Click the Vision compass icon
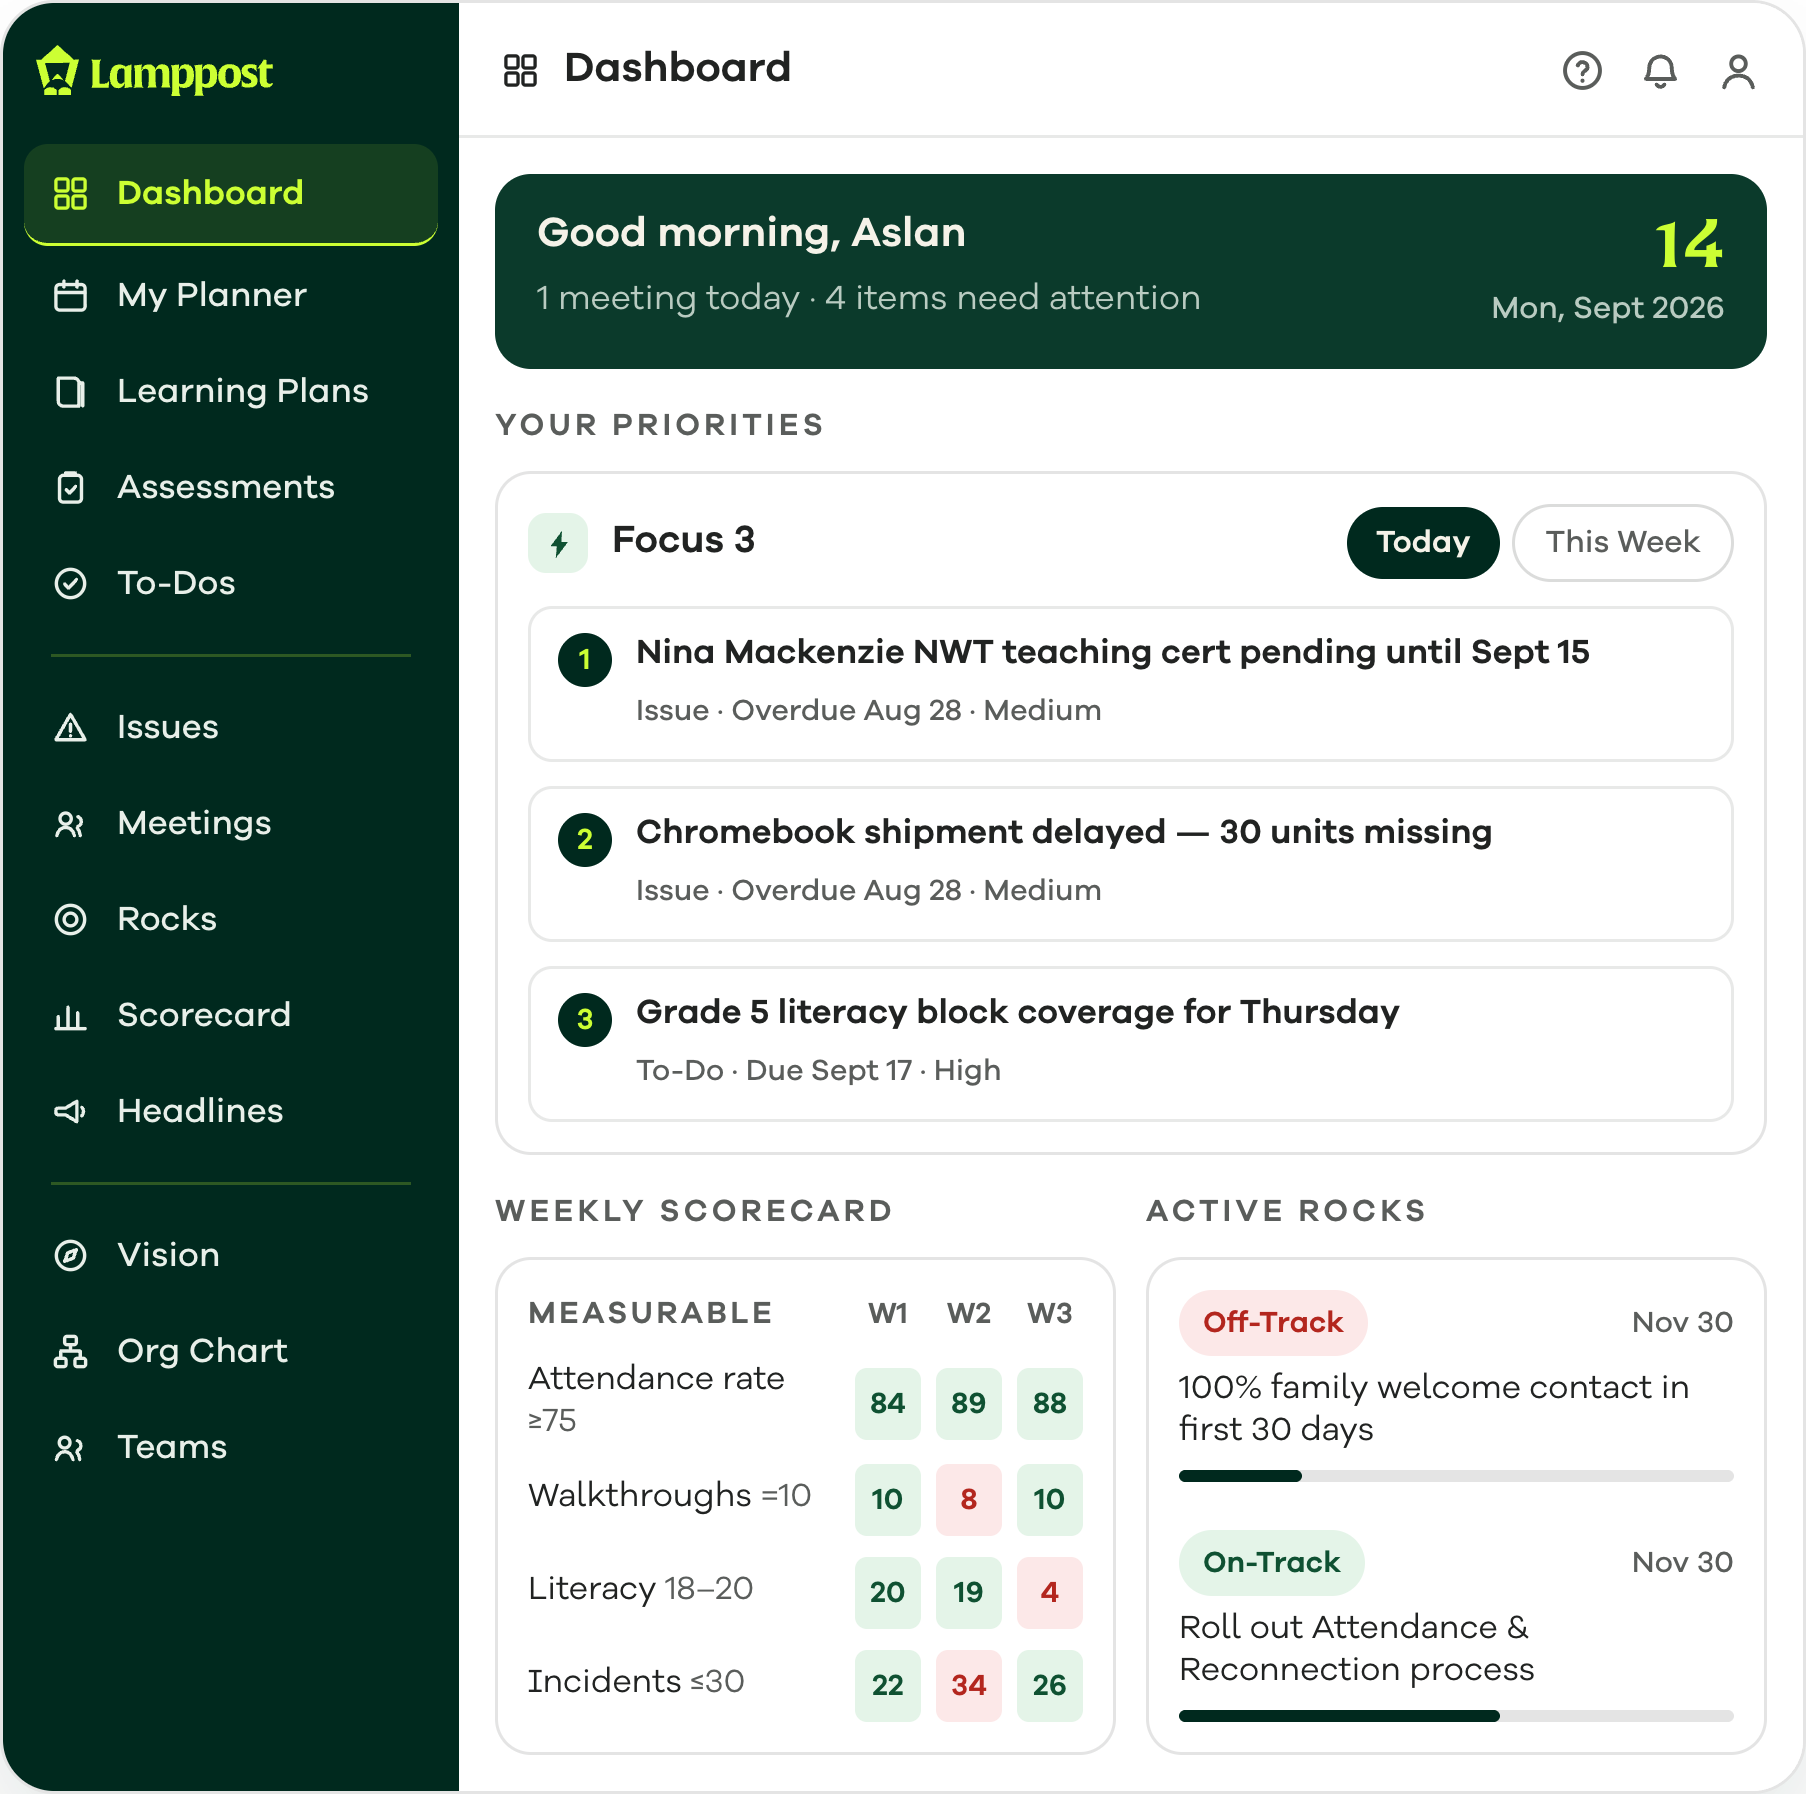1806x1794 pixels. (70, 1255)
